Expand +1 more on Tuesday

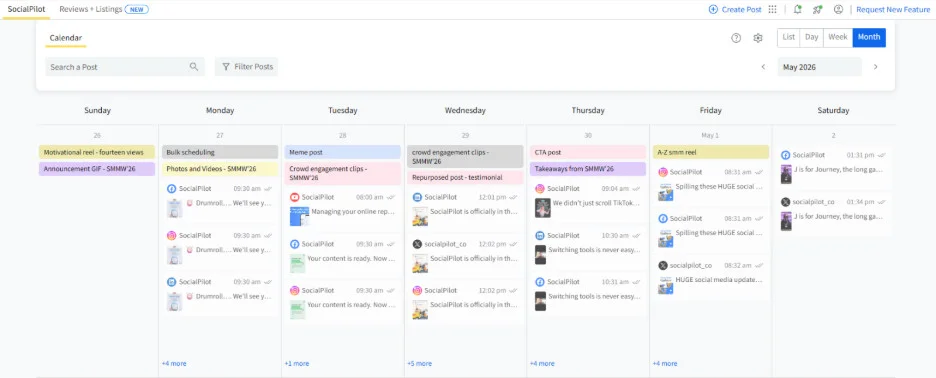tap(297, 363)
